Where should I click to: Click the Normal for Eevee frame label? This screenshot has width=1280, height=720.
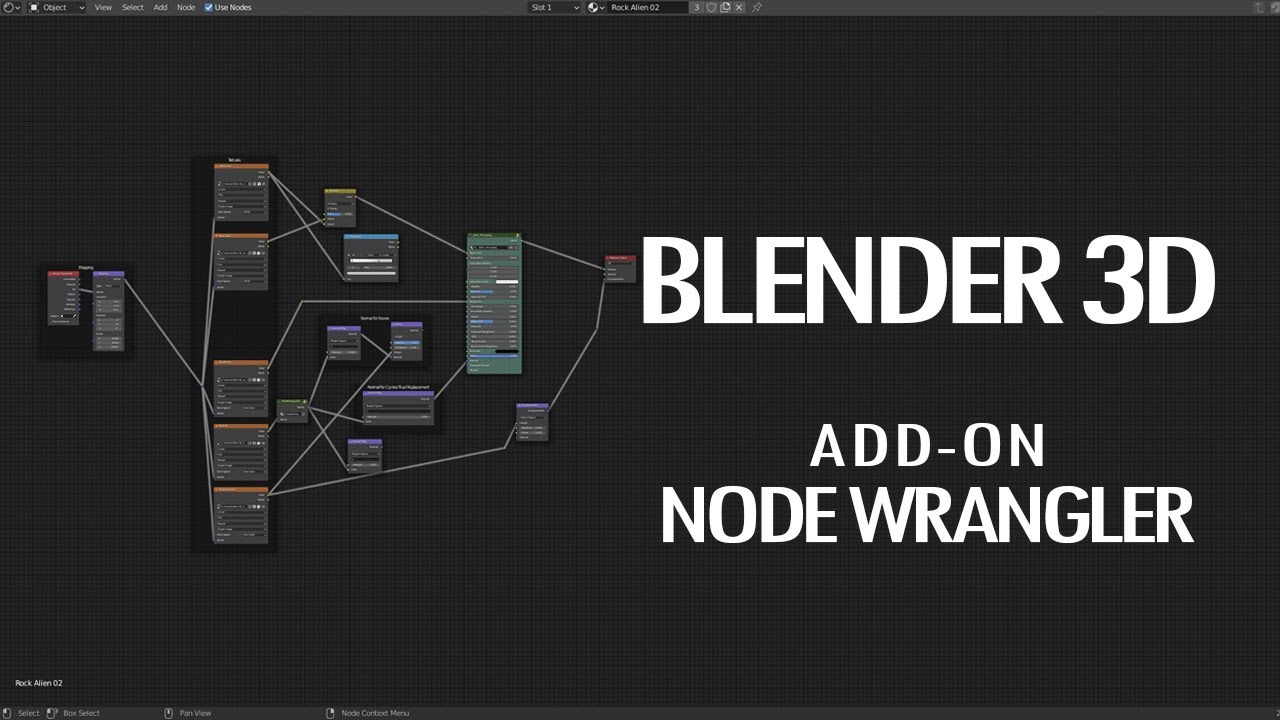point(375,318)
